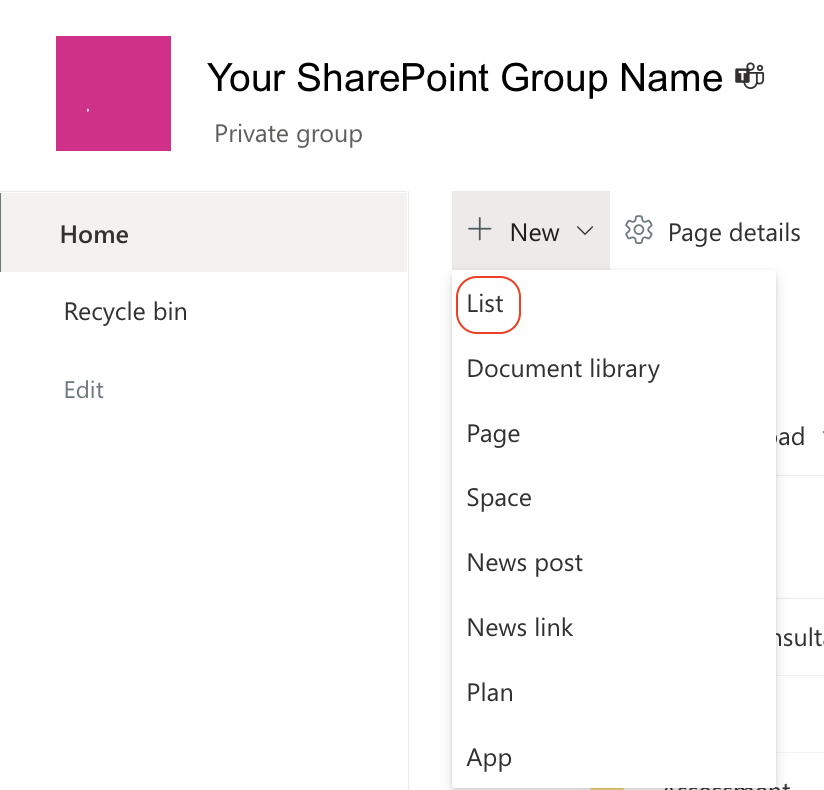Viewport: 824px width, 790px height.
Task: Select News link from the menu
Action: 519,627
